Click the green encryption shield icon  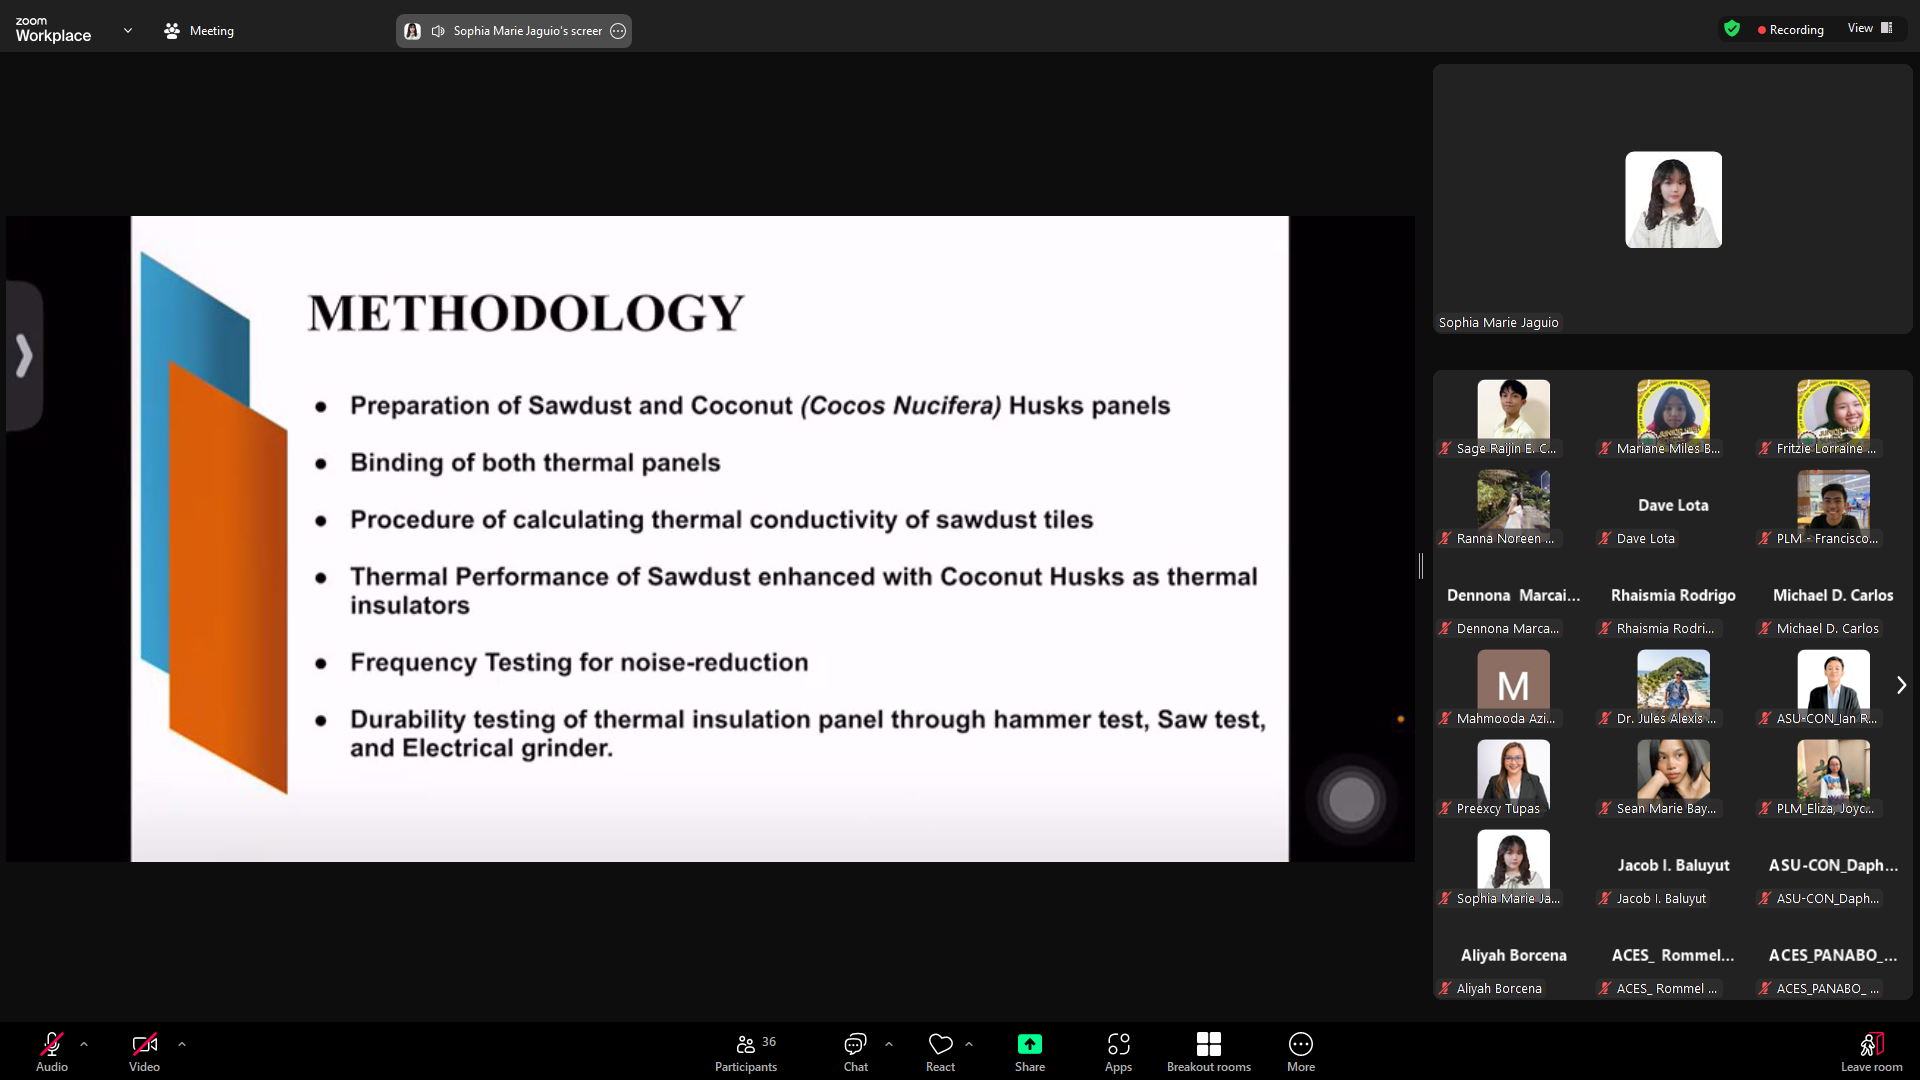(x=1732, y=29)
